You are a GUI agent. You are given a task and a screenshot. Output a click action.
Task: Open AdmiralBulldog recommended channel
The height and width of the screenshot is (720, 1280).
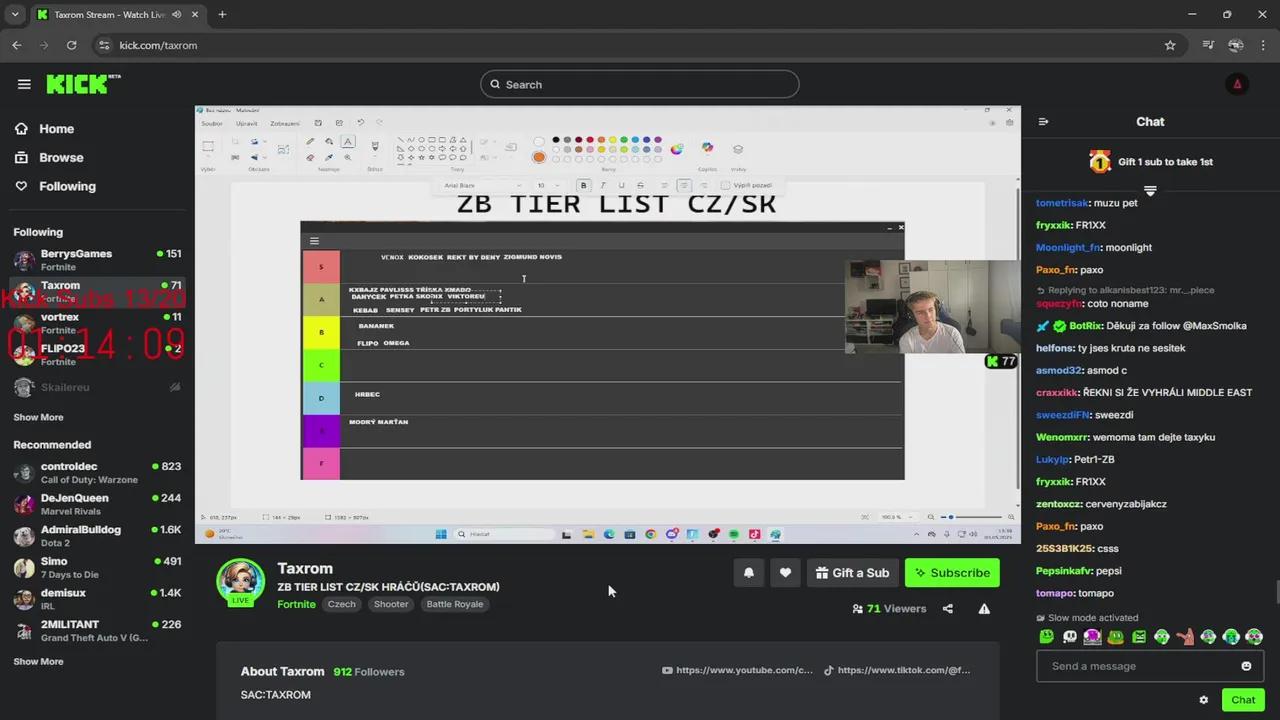tap(97, 536)
